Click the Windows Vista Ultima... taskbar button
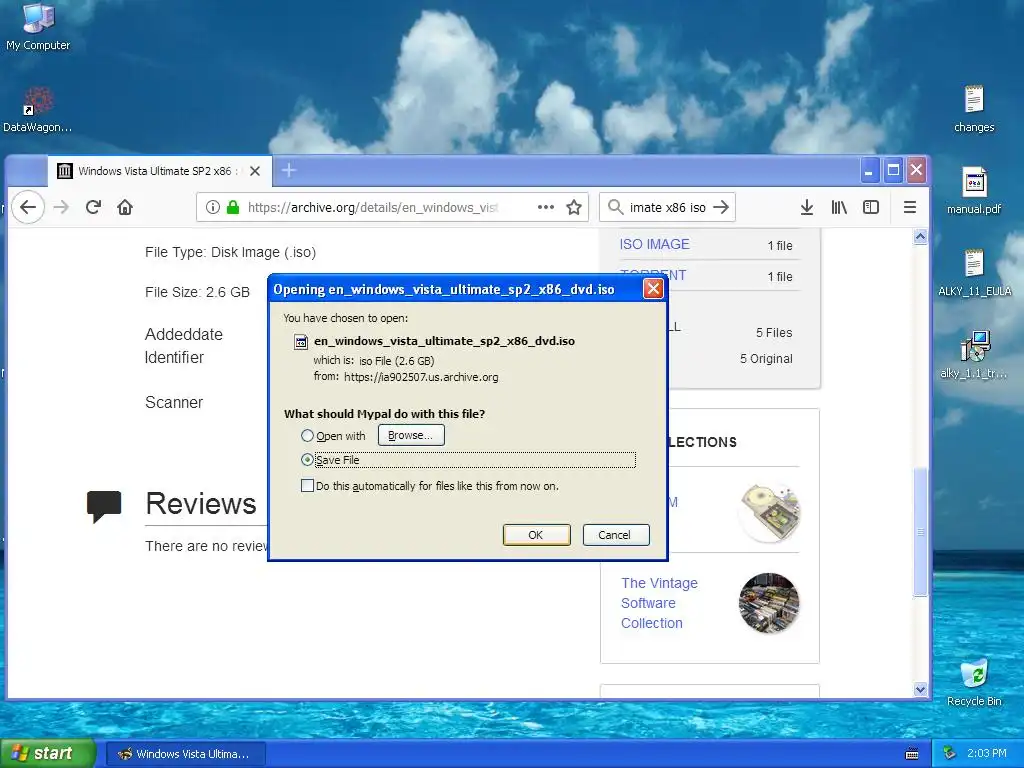1024x768 pixels. [x=185, y=754]
